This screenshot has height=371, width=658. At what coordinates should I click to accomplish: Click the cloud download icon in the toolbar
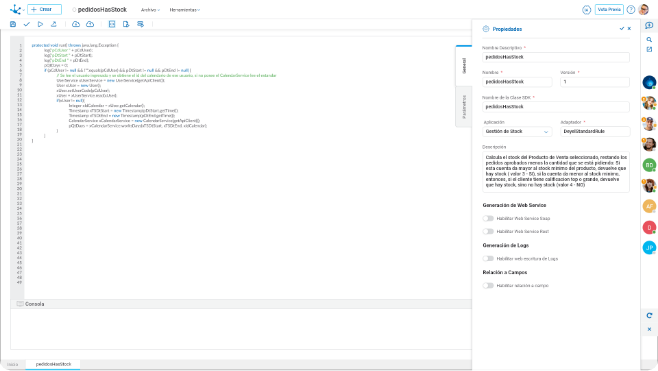(x=76, y=24)
